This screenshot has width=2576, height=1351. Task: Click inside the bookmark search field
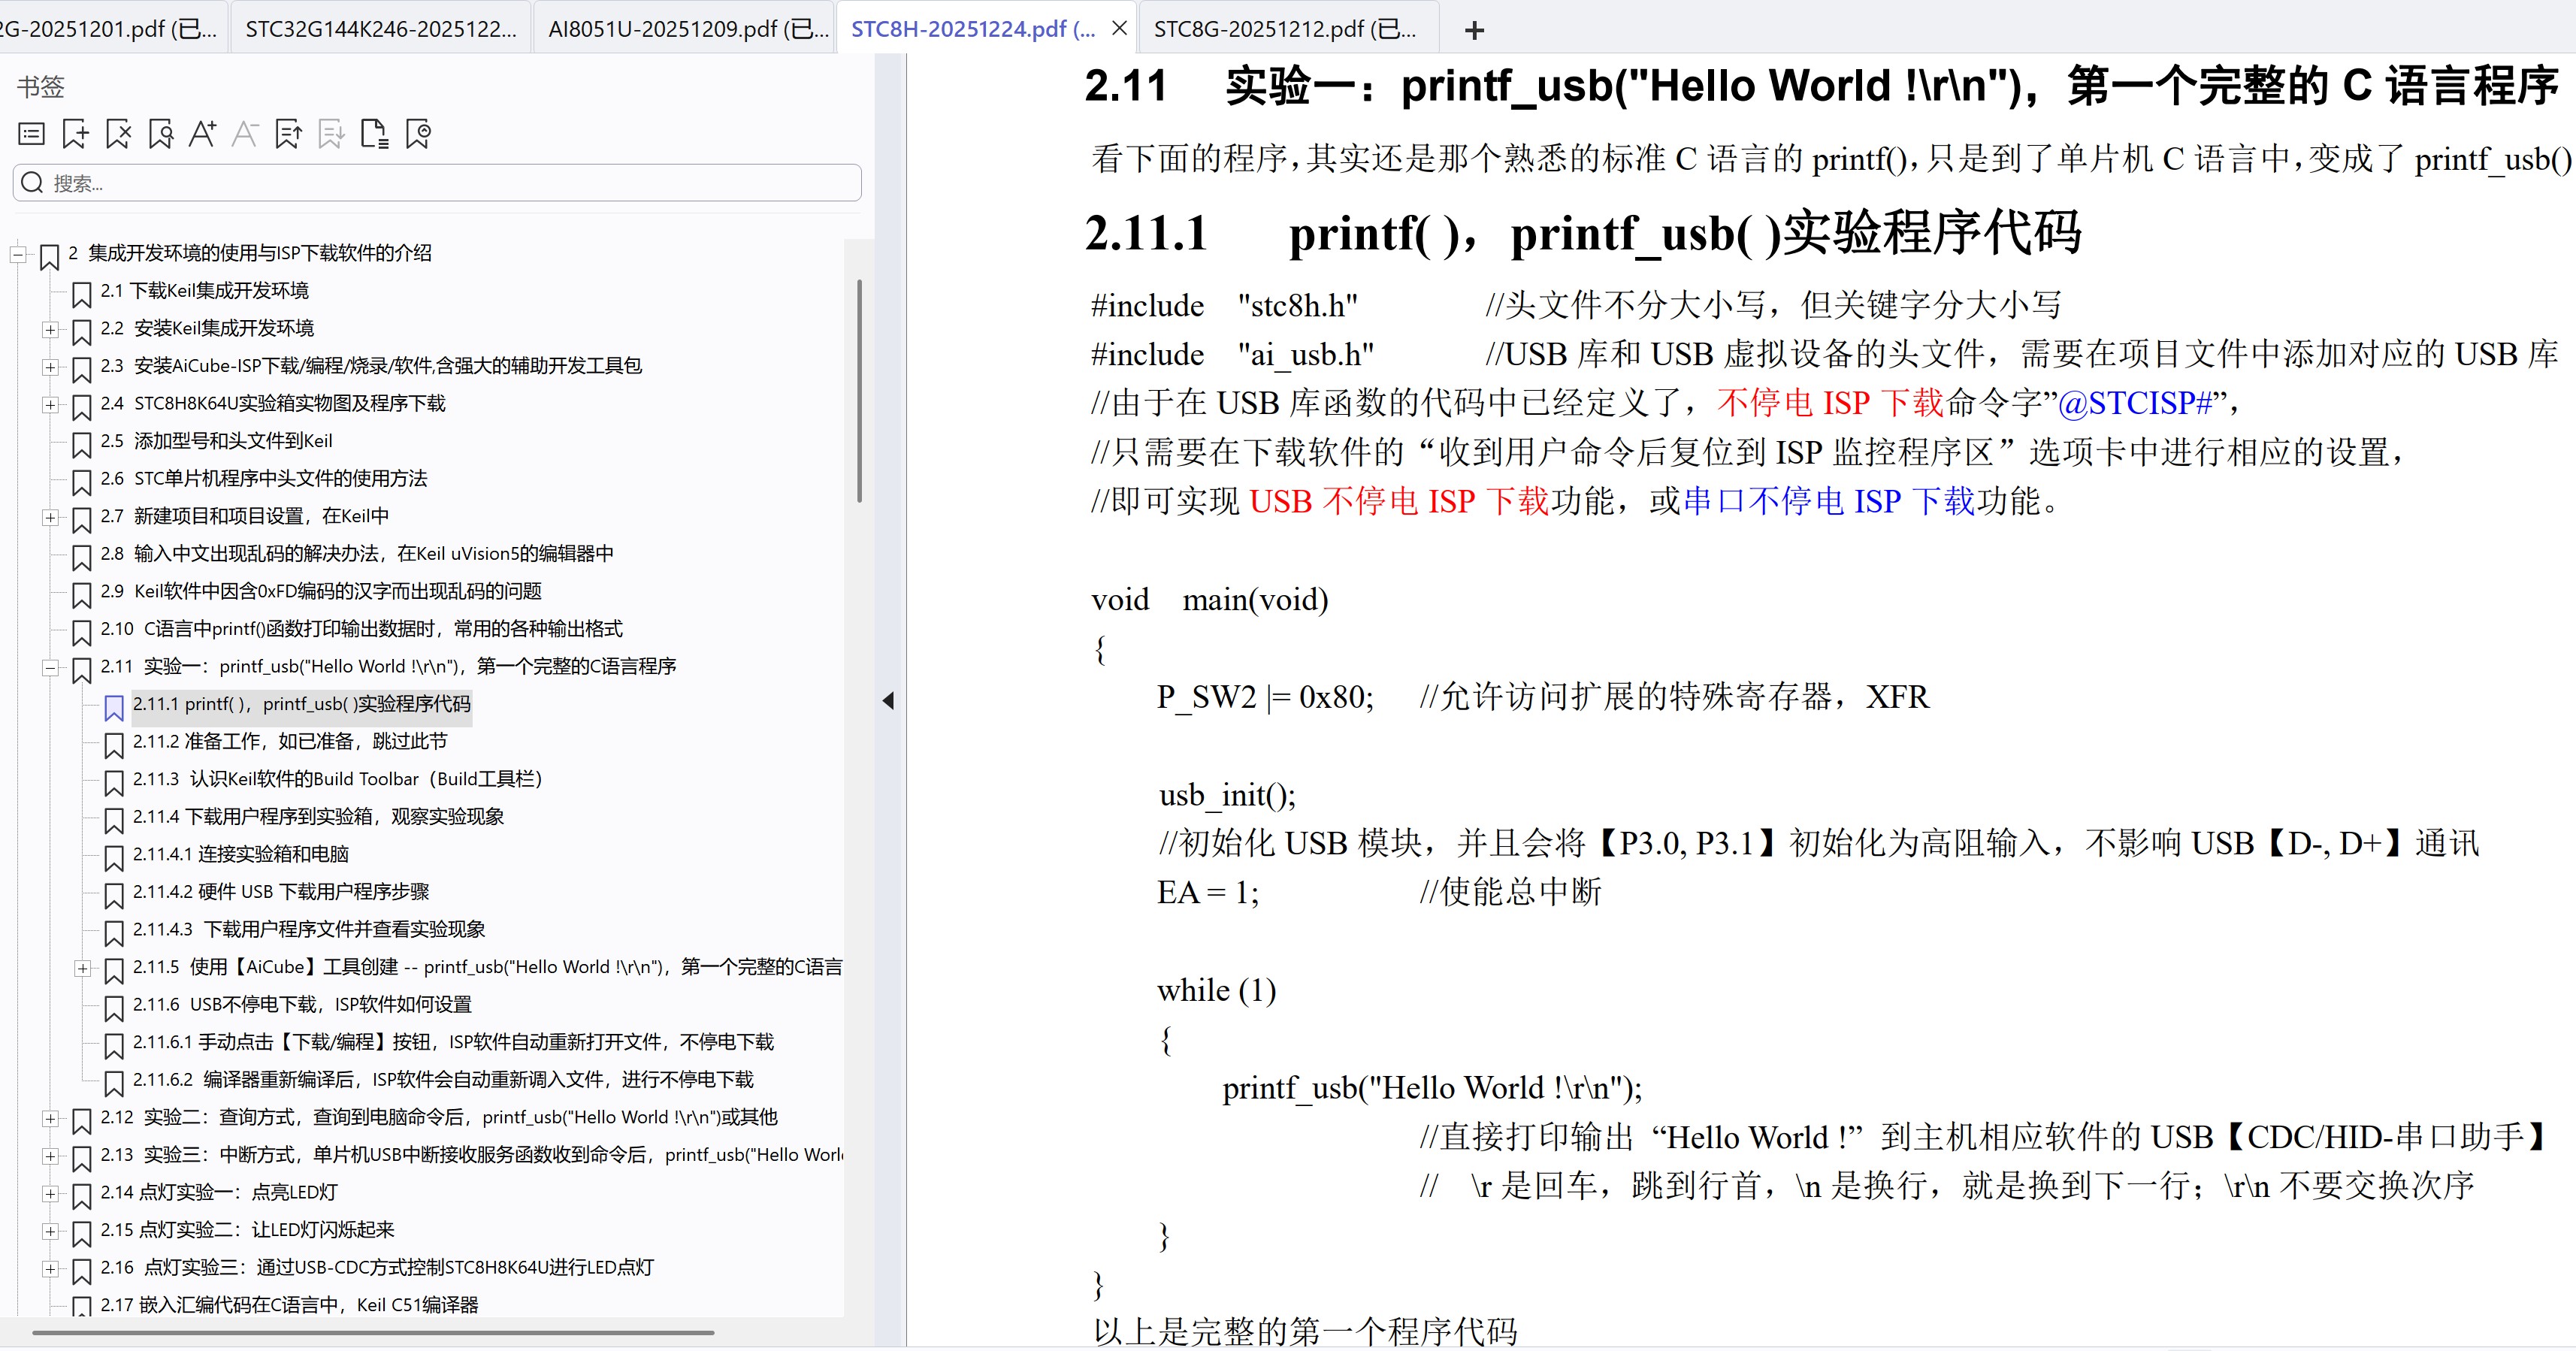[x=435, y=182]
